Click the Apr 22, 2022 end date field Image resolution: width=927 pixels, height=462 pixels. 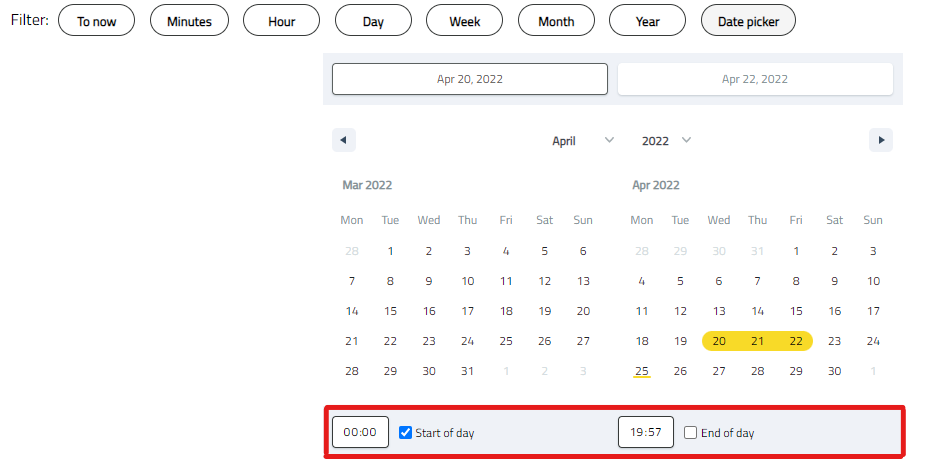click(x=755, y=79)
